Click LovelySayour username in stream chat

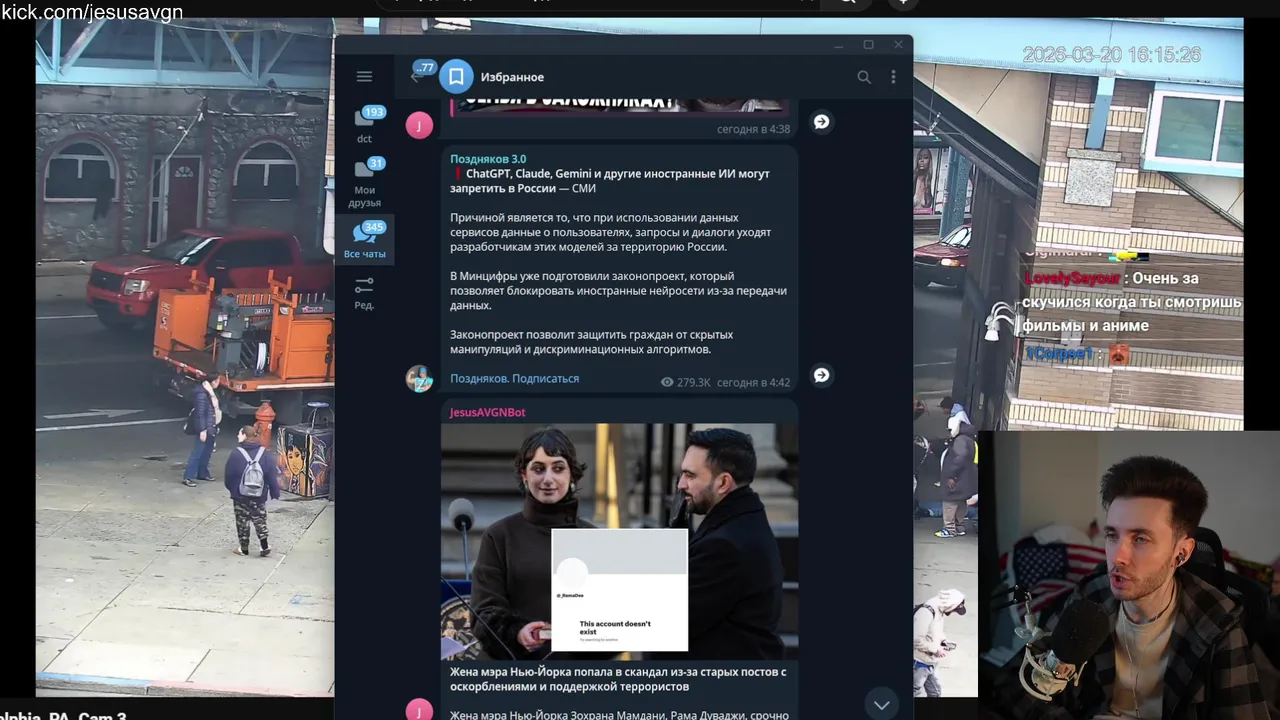[x=1071, y=278]
